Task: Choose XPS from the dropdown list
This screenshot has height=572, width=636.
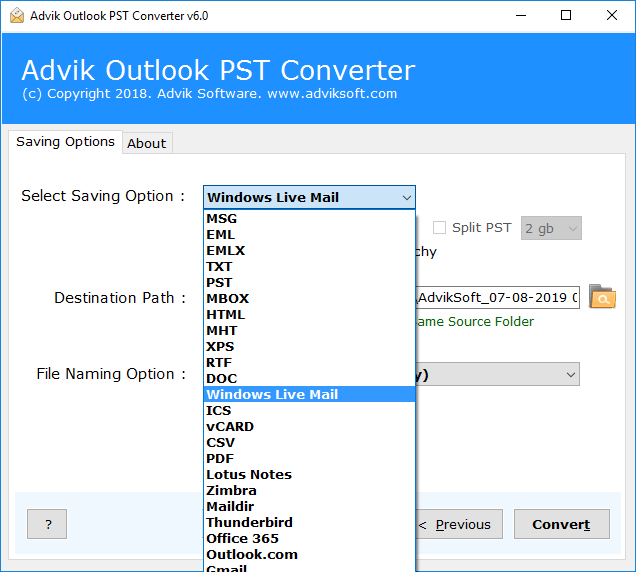Action: (309, 346)
